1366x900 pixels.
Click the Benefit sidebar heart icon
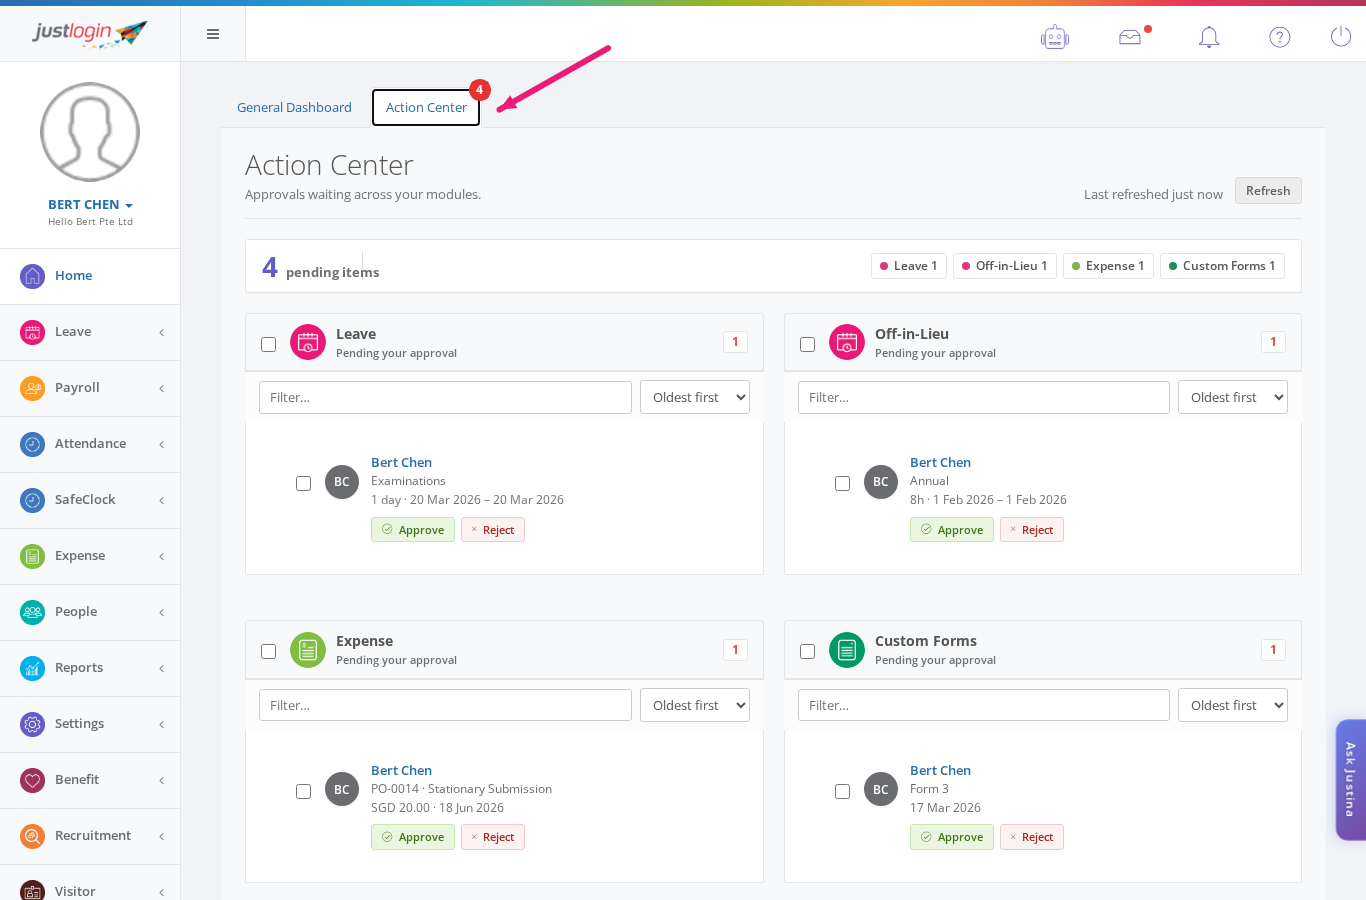coord(33,780)
